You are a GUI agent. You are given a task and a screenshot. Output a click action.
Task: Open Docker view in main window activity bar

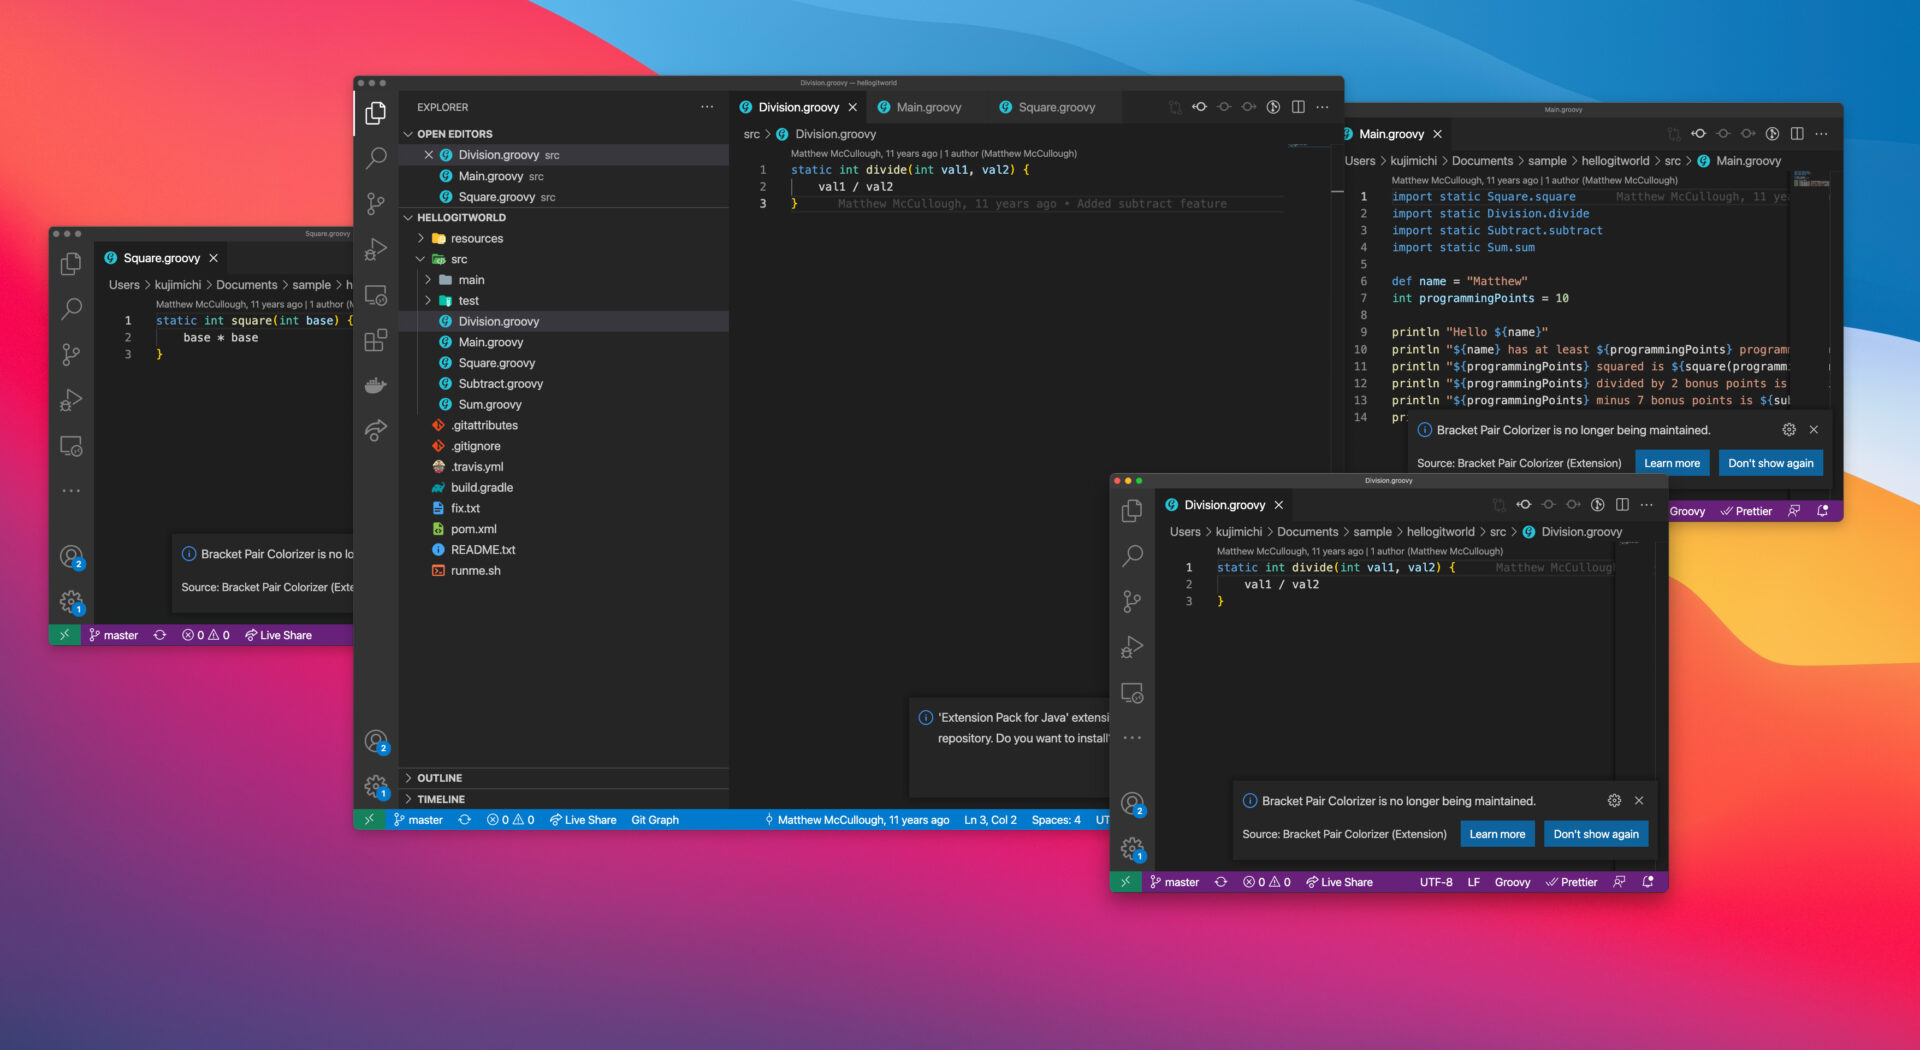(x=376, y=386)
